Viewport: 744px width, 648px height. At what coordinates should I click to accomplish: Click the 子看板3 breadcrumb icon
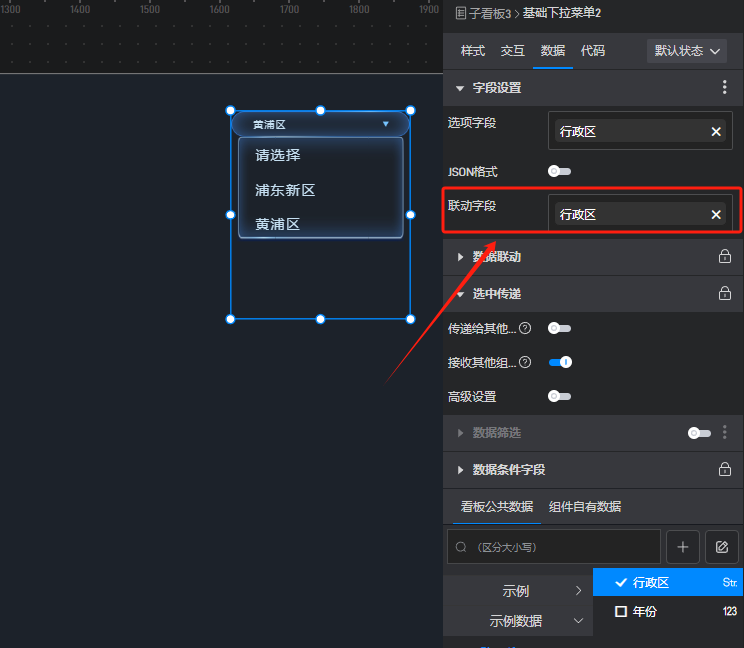tap(460, 13)
